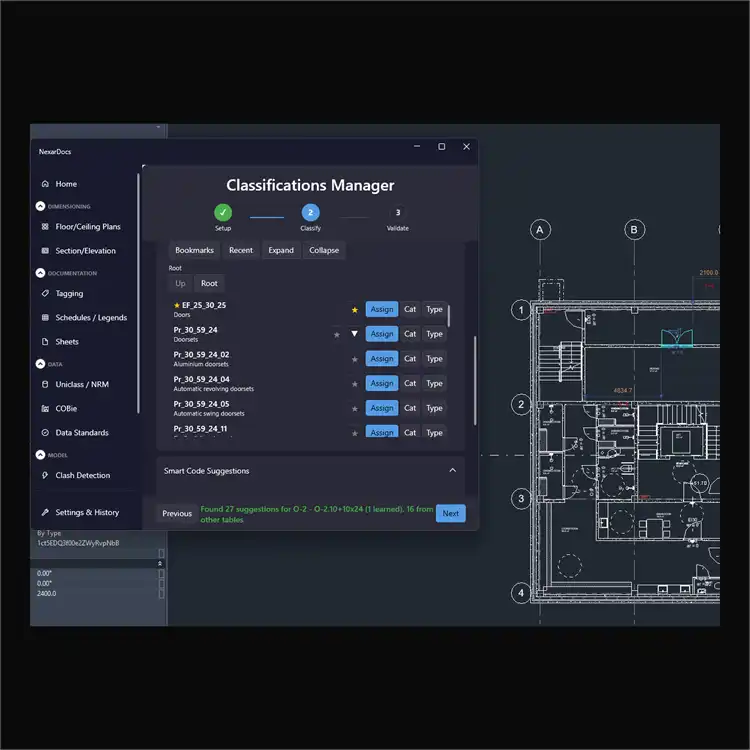Show Recent classifications
The width and height of the screenshot is (750, 750).
point(241,250)
